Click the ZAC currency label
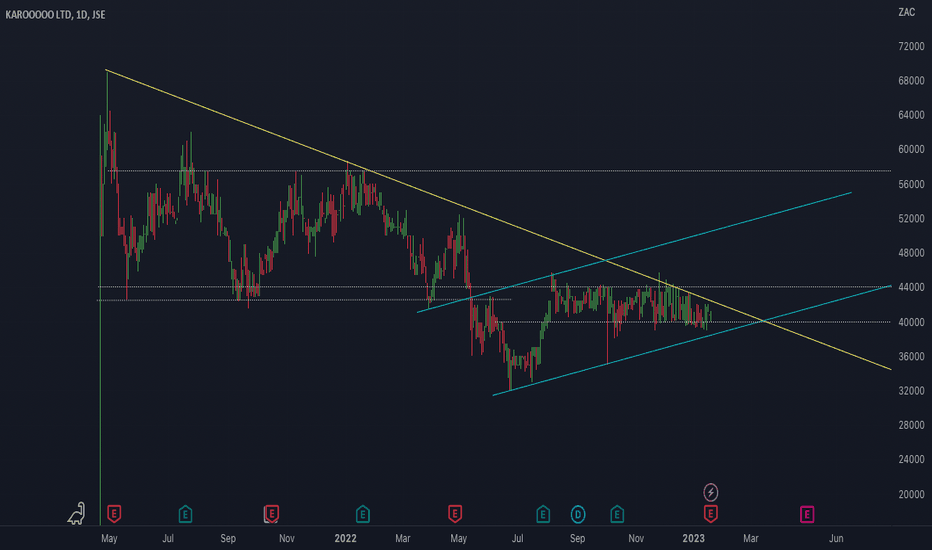The height and width of the screenshot is (550, 932). point(906,12)
